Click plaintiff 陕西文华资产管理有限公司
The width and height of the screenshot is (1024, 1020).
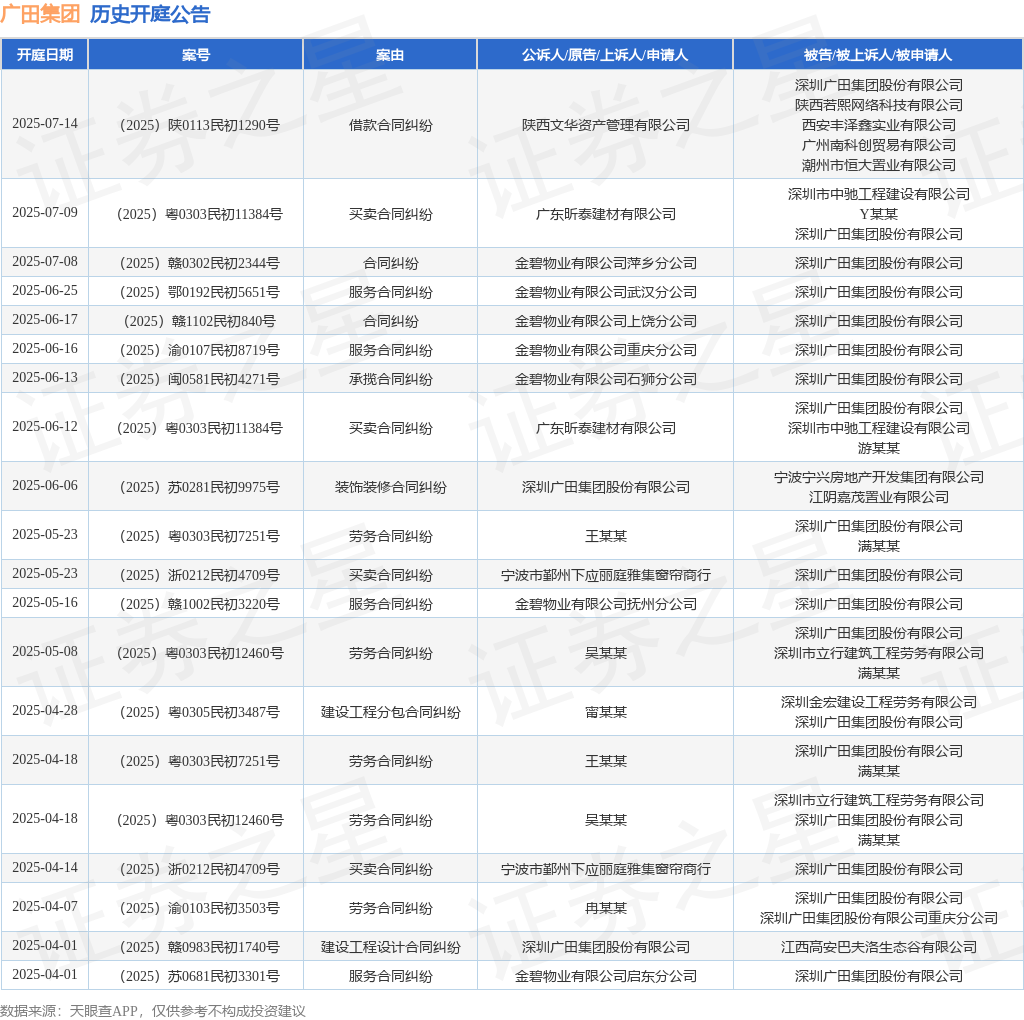click(x=605, y=125)
